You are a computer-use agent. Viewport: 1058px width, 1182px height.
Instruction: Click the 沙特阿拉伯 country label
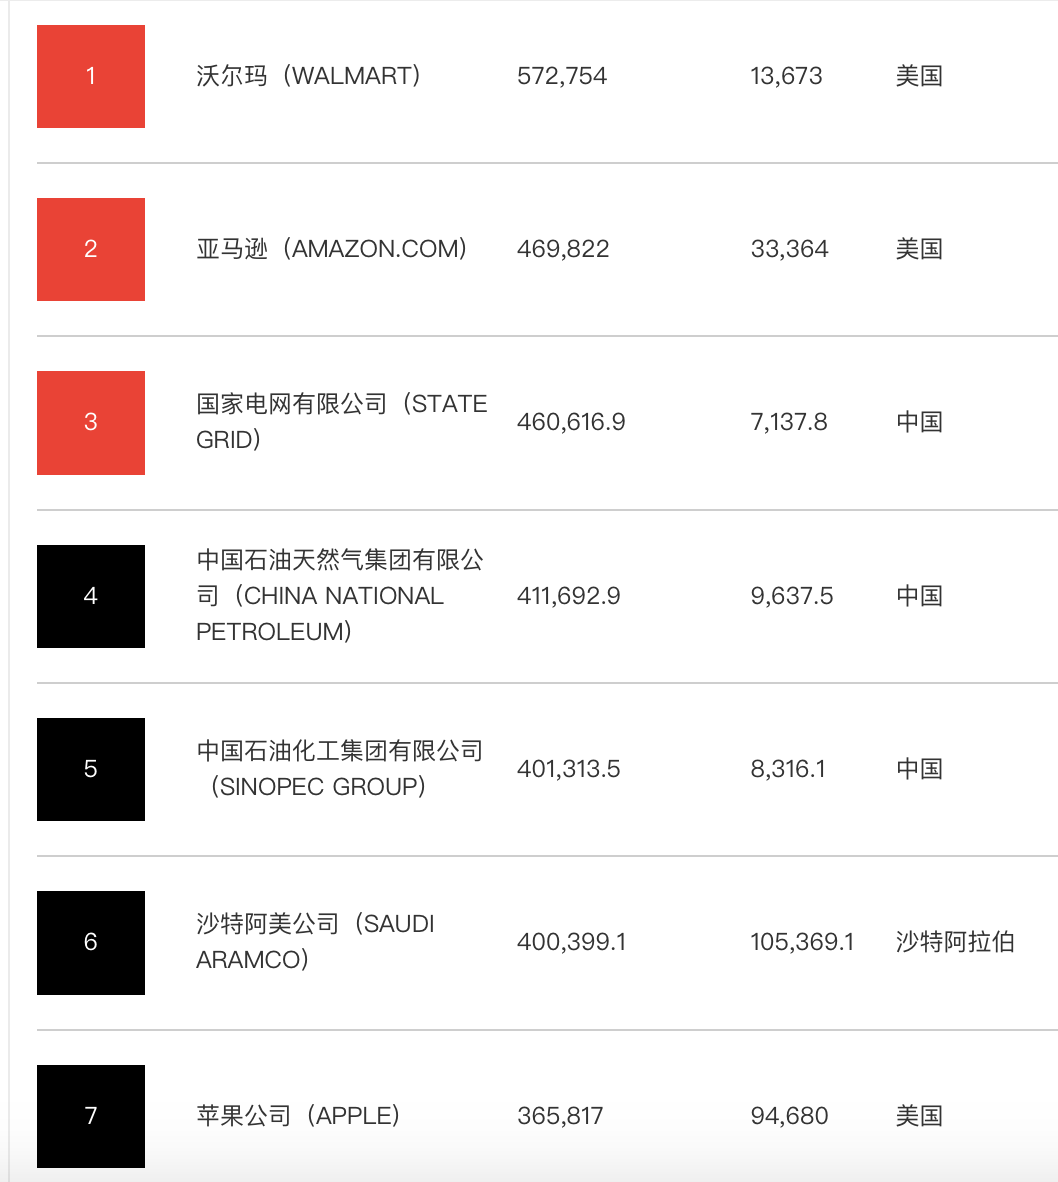click(955, 942)
